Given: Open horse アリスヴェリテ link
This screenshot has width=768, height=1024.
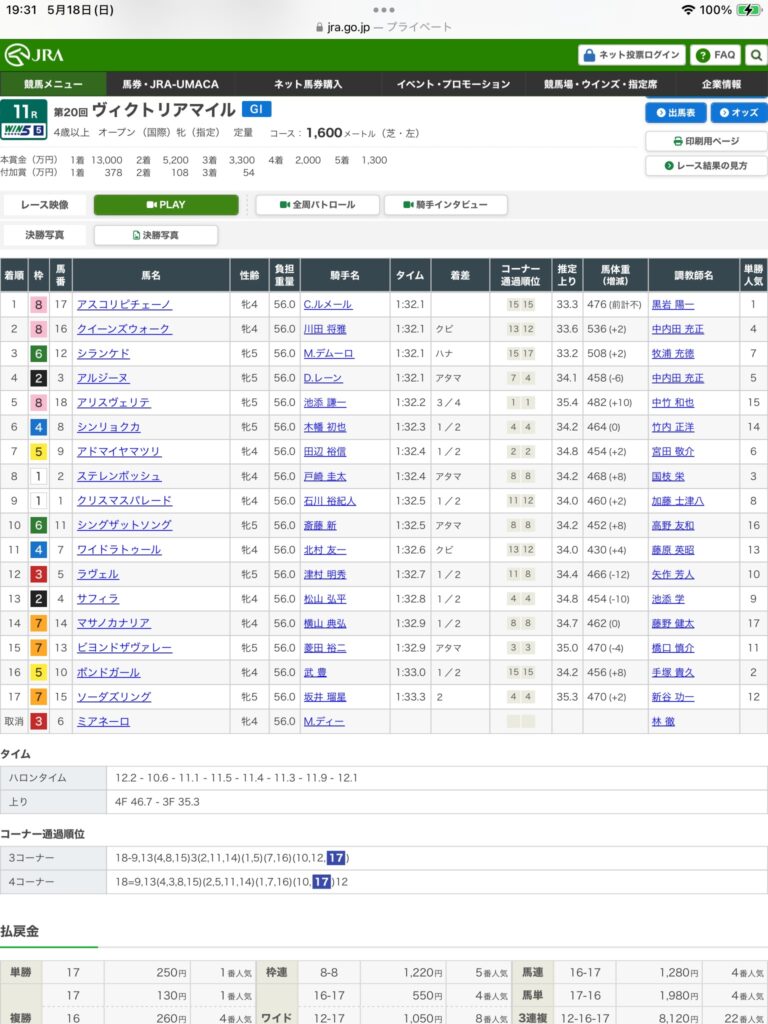Looking at the screenshot, I should pyautogui.click(x=114, y=402).
